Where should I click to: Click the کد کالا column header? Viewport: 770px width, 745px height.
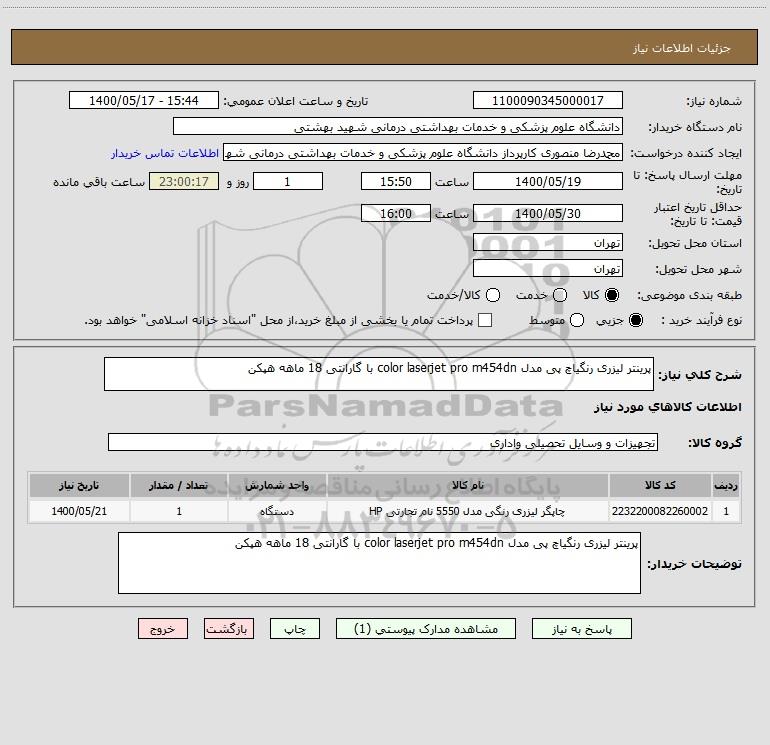point(660,485)
